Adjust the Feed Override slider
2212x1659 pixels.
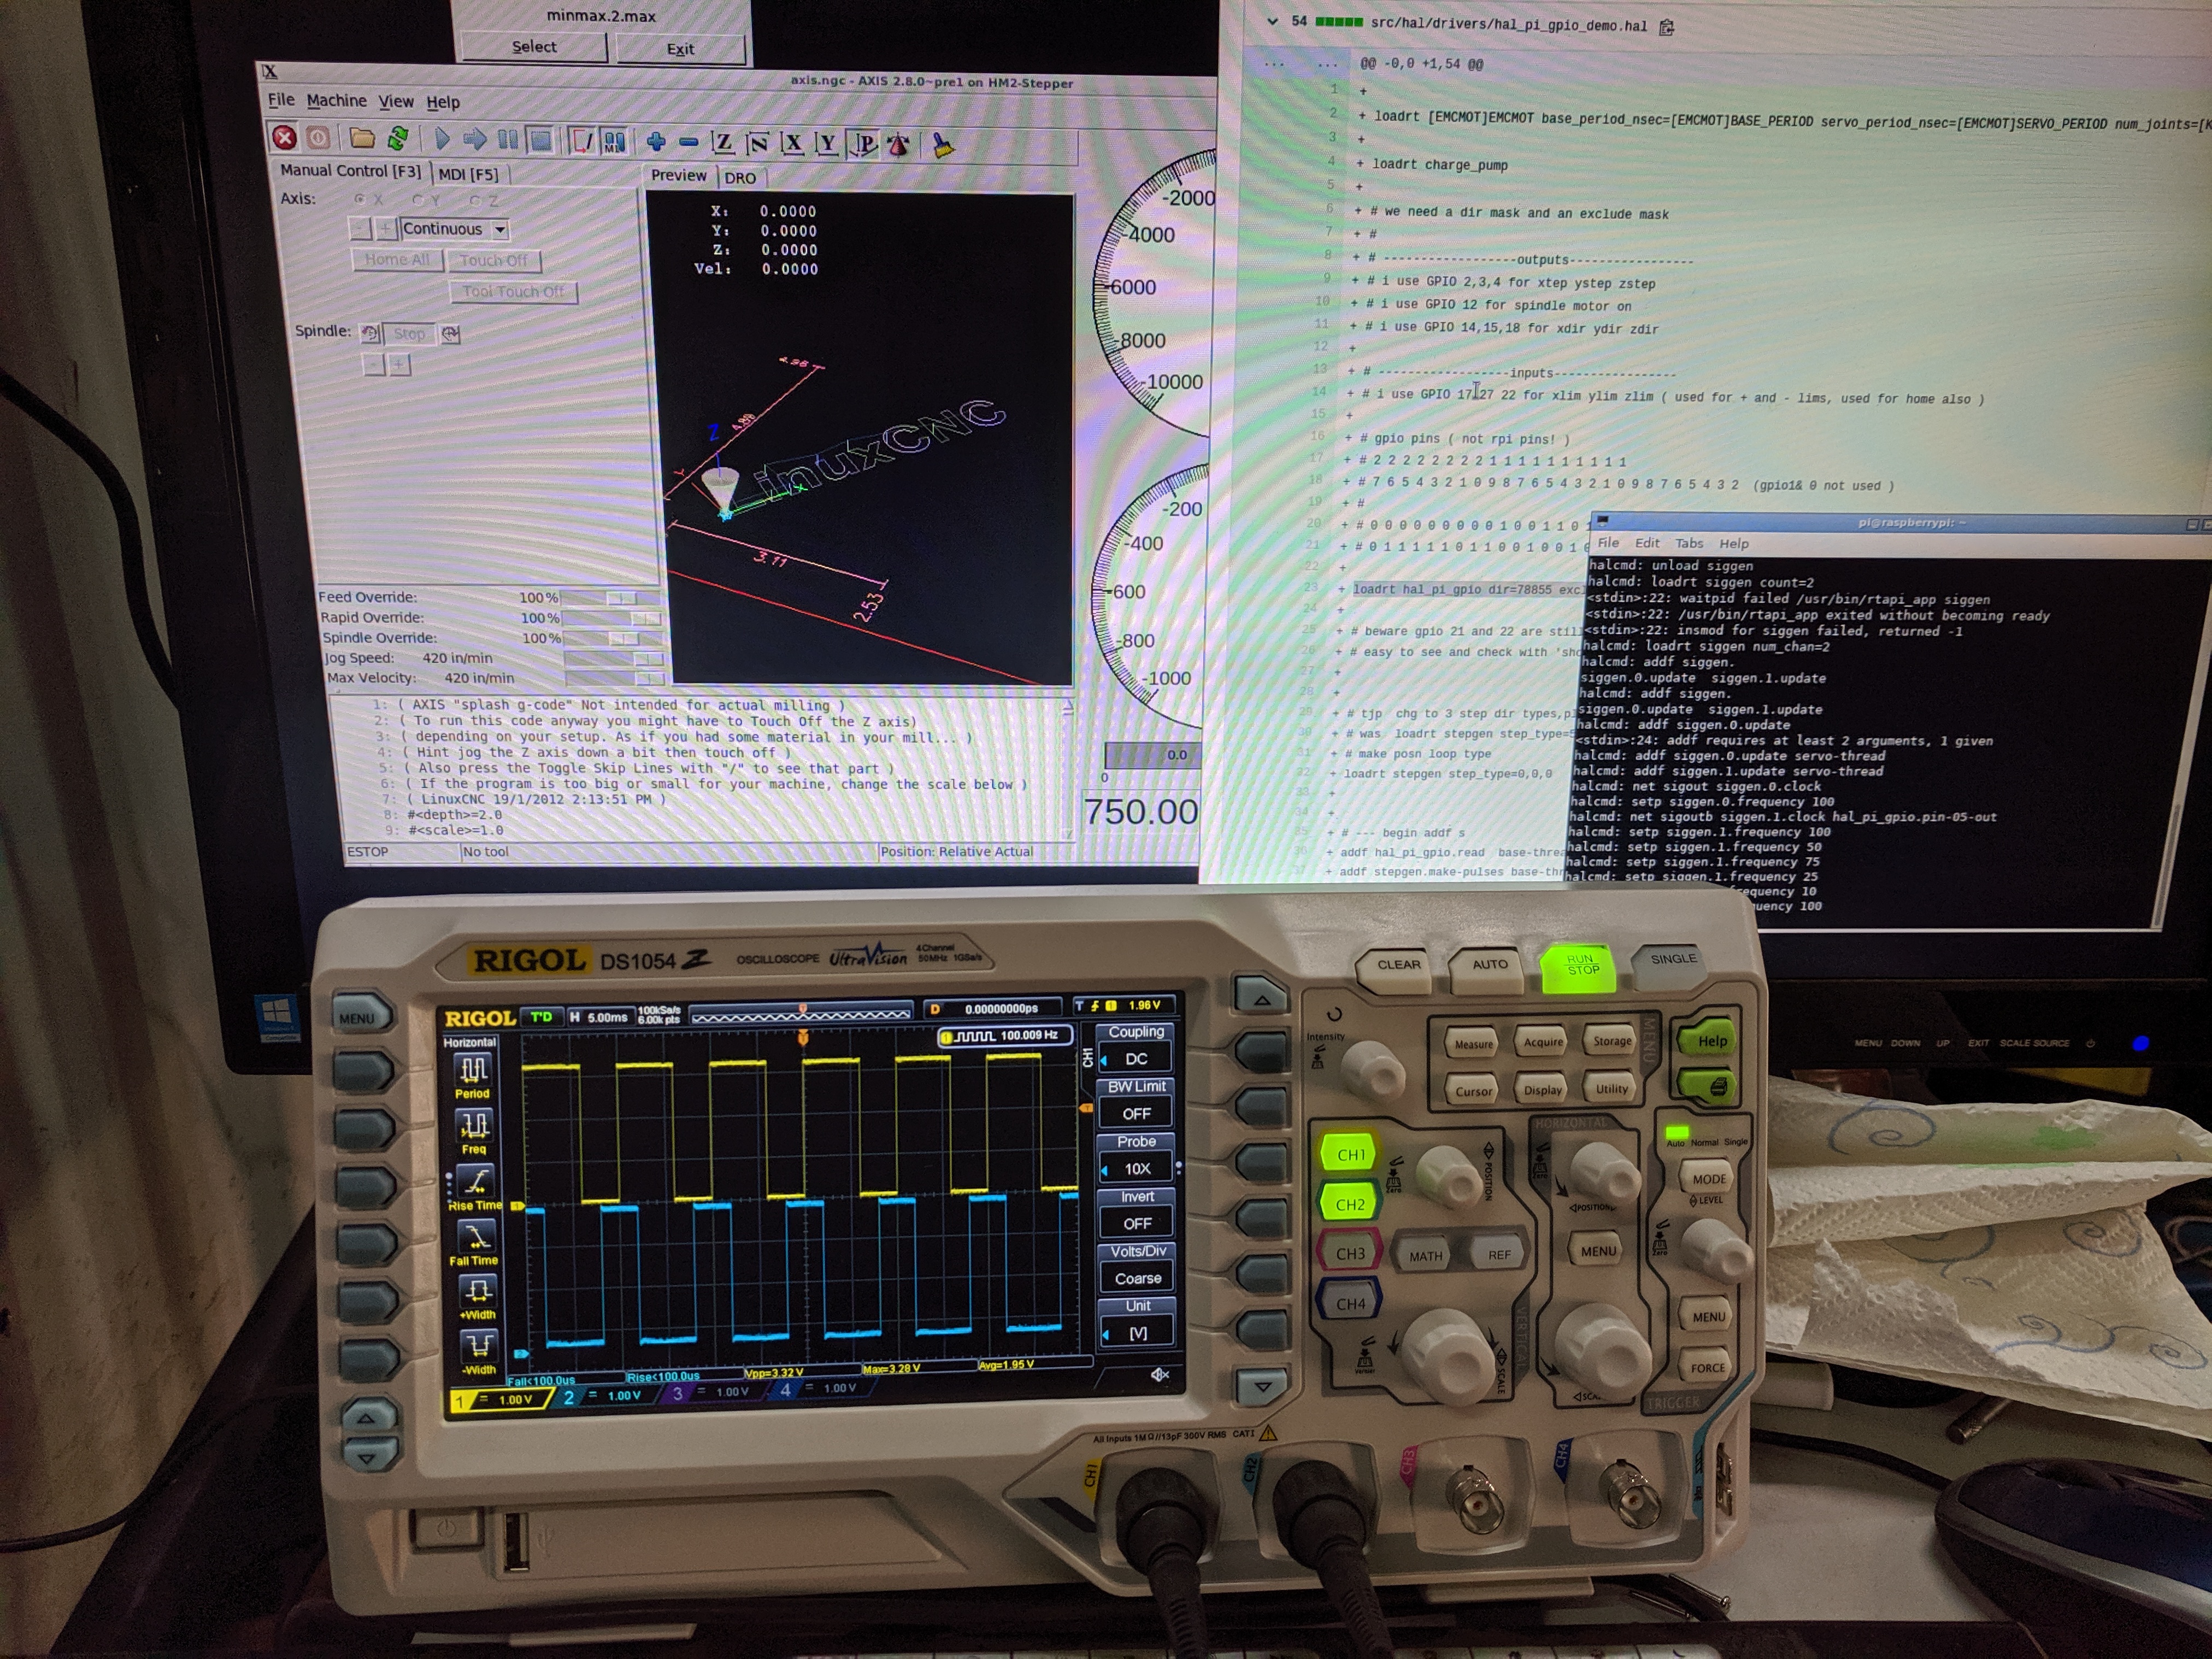pos(611,597)
